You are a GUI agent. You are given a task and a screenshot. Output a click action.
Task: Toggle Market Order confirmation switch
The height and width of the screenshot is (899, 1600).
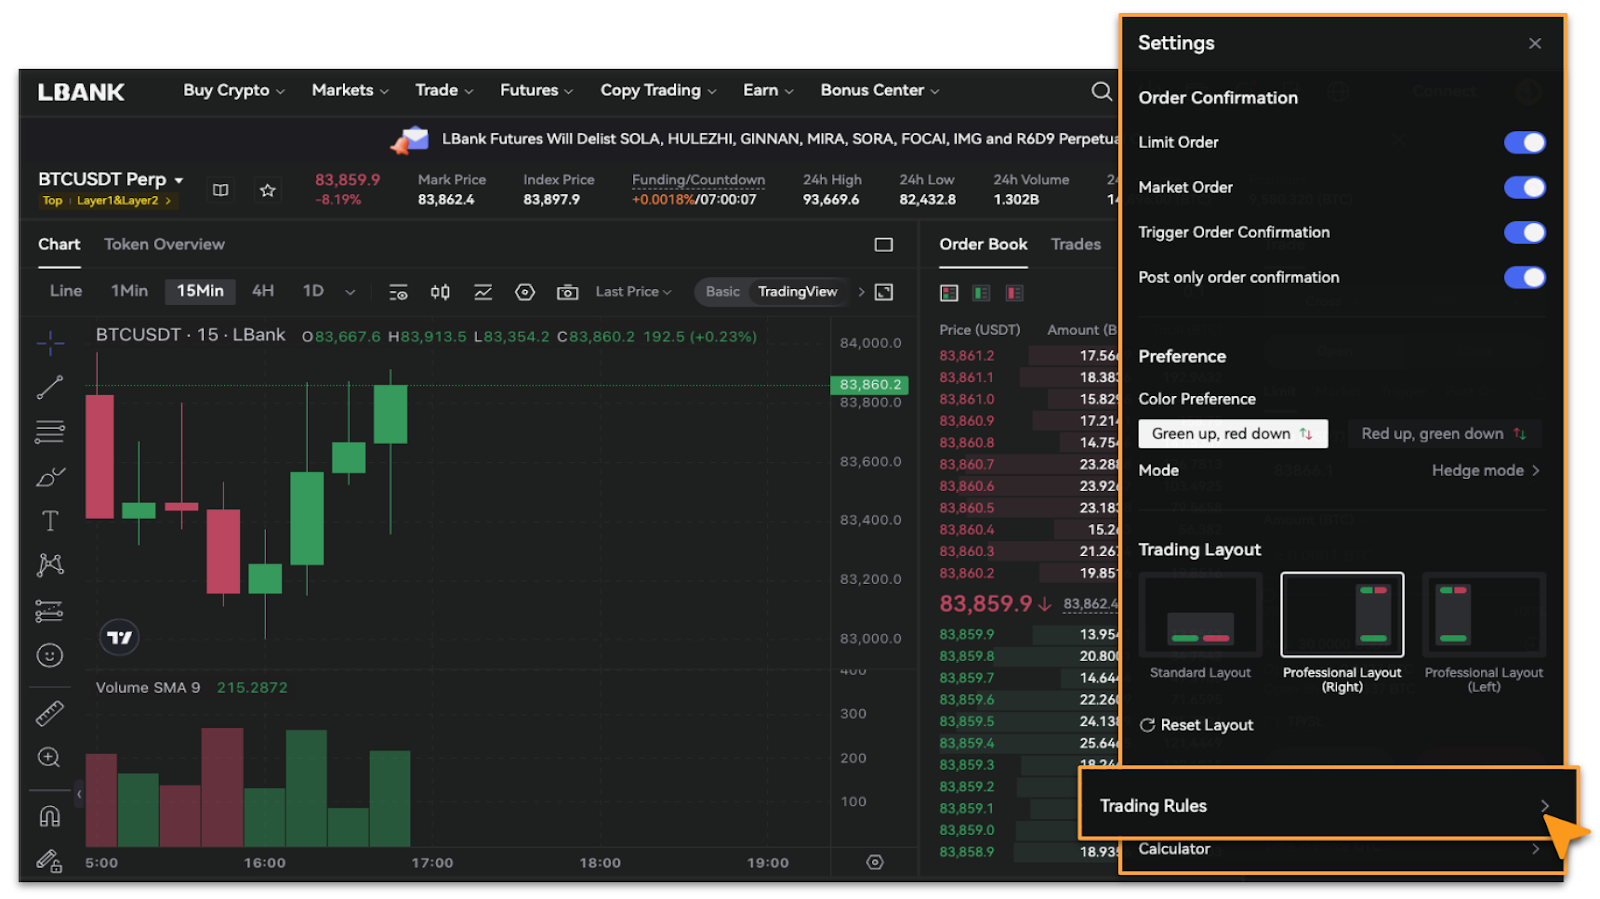pyautogui.click(x=1524, y=188)
